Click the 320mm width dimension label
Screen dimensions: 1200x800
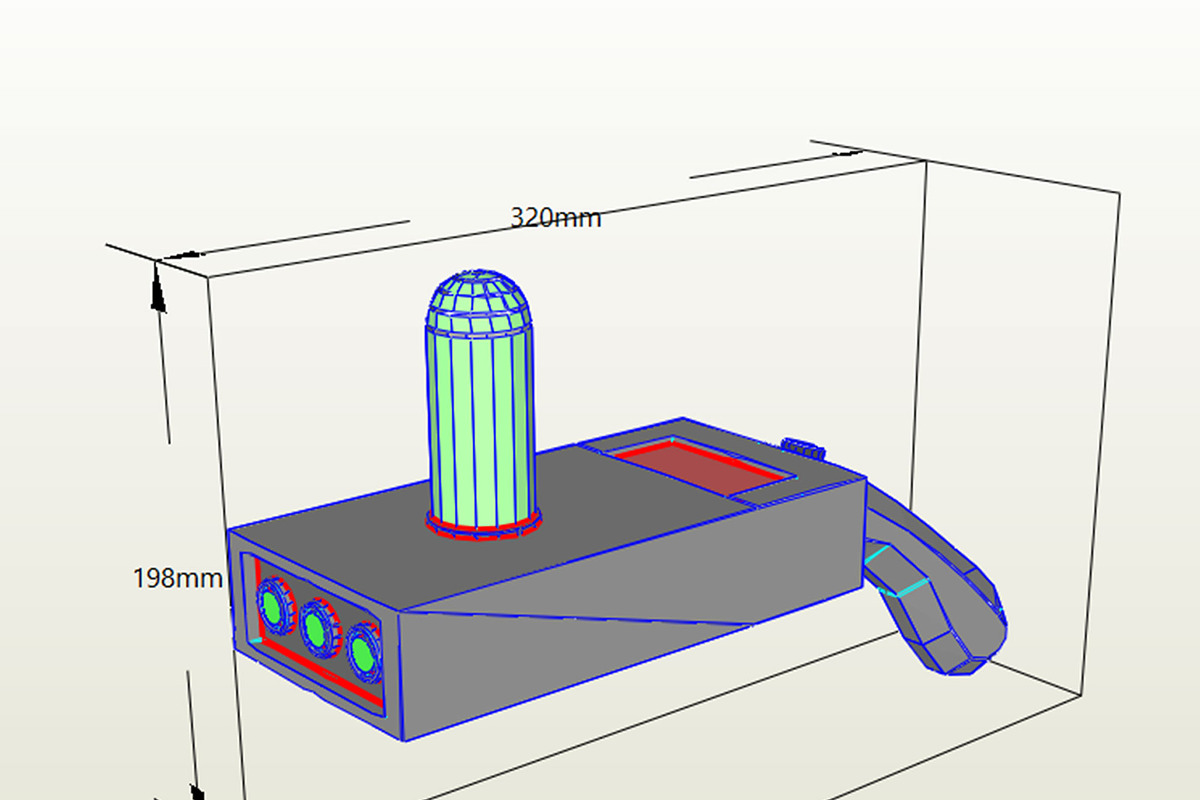click(555, 217)
